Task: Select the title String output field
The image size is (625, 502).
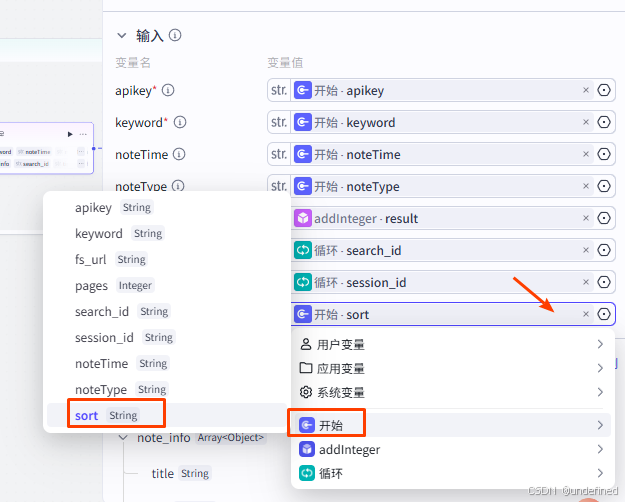Action: coord(181,473)
